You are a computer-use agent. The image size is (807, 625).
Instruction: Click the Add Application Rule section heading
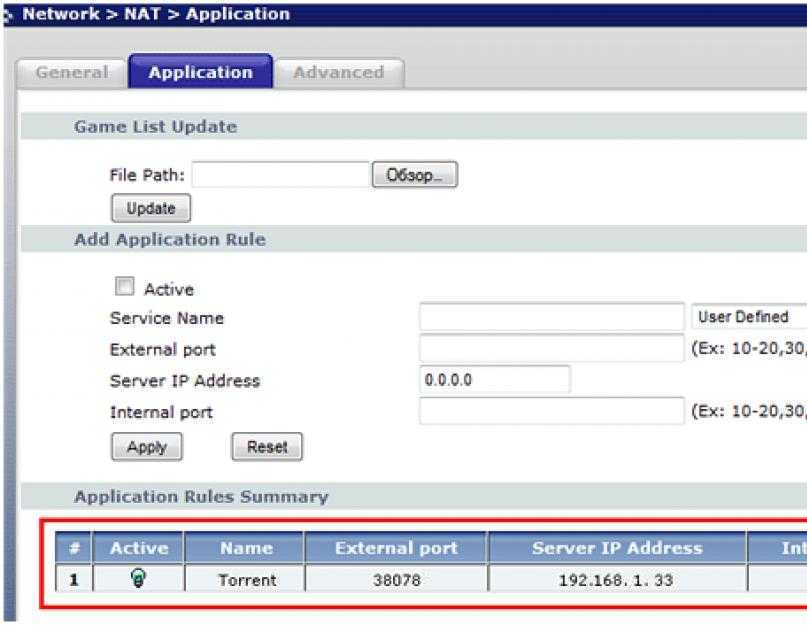coord(170,239)
